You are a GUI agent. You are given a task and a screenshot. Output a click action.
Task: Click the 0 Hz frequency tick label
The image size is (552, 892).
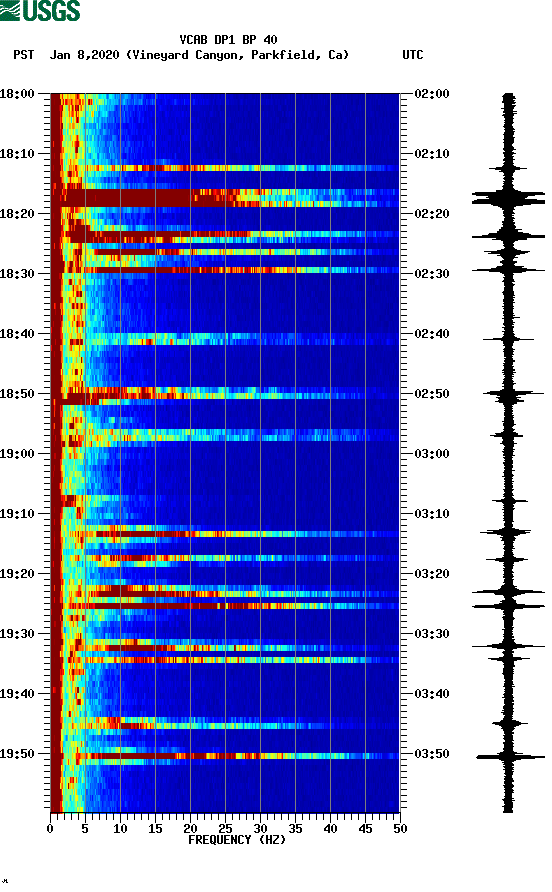tap(50, 829)
